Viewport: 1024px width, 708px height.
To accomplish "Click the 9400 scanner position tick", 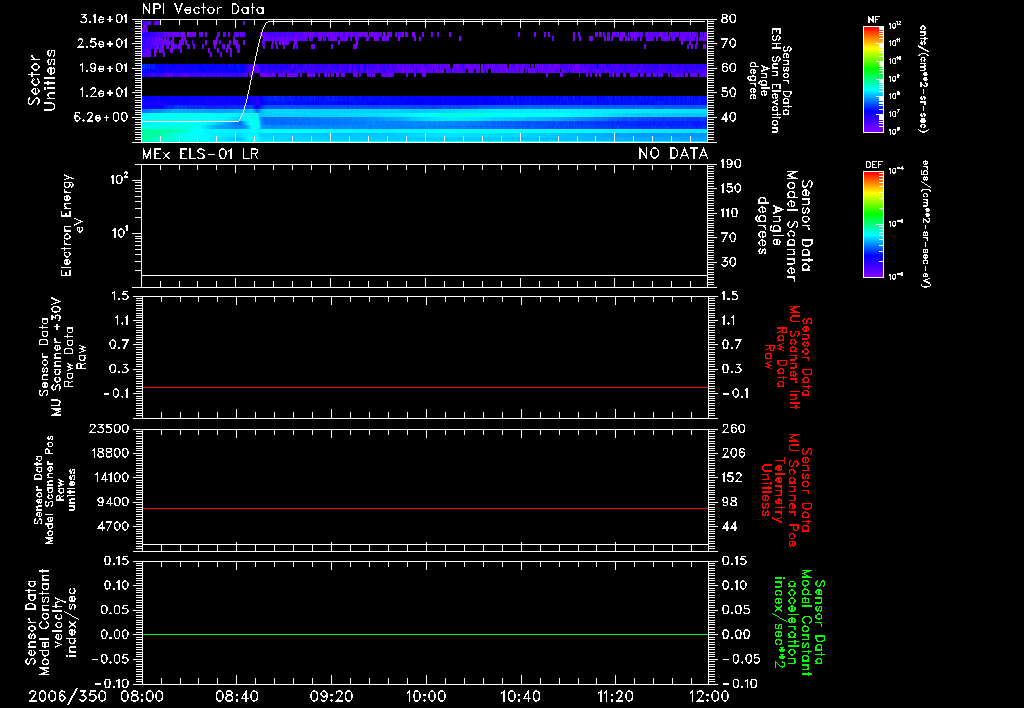I will pyautogui.click(x=113, y=502).
